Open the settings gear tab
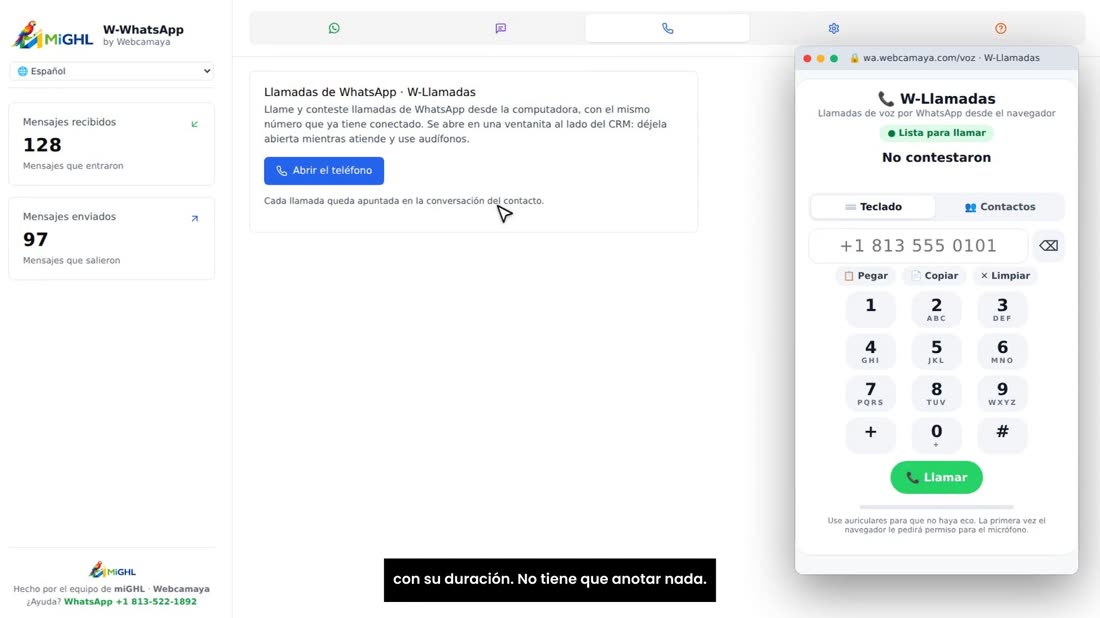This screenshot has width=1100, height=618. tap(833, 28)
